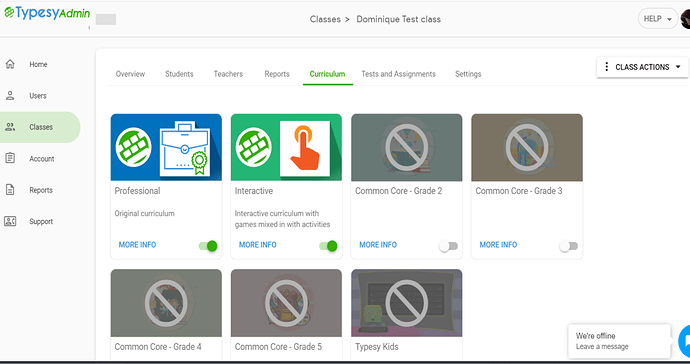The width and height of the screenshot is (690, 364).
Task: Click the 'Typesy Kids' card title
Action: (377, 347)
